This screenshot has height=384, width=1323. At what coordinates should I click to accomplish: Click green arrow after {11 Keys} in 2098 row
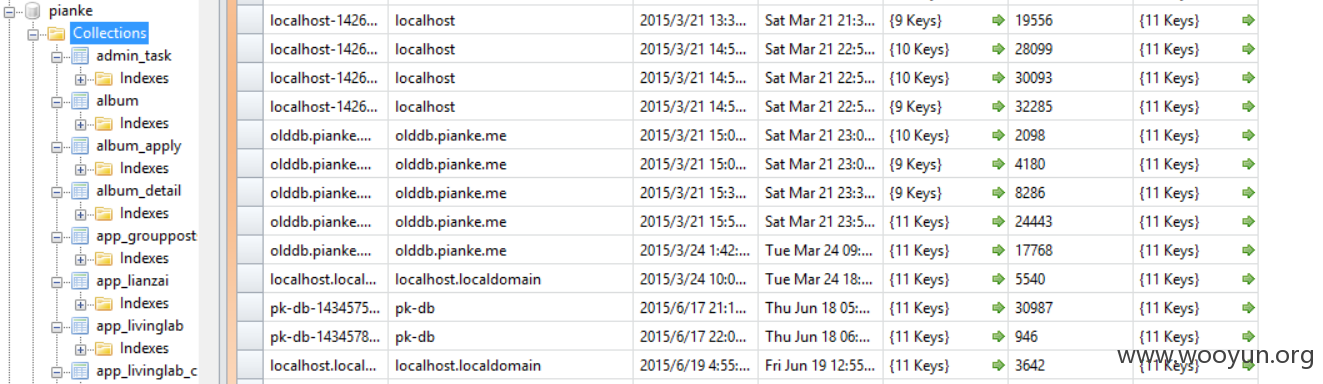1247,135
